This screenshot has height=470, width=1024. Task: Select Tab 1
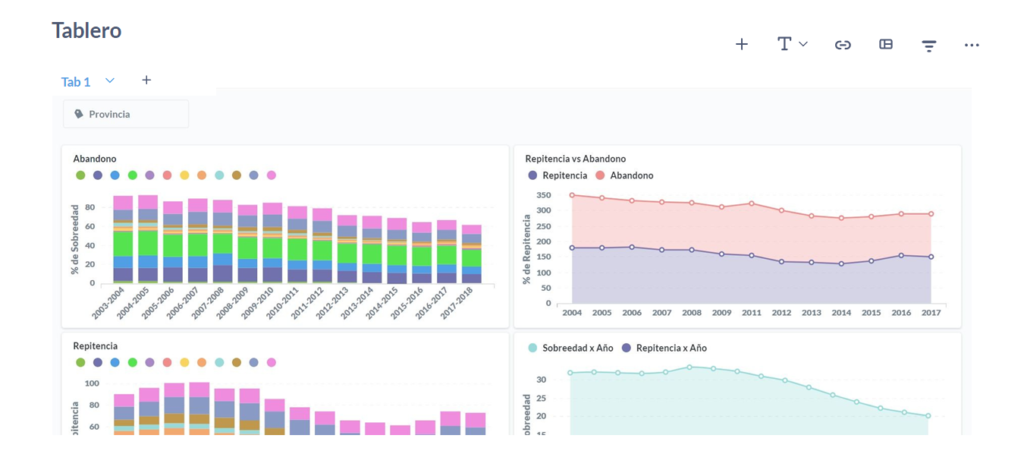click(x=76, y=82)
